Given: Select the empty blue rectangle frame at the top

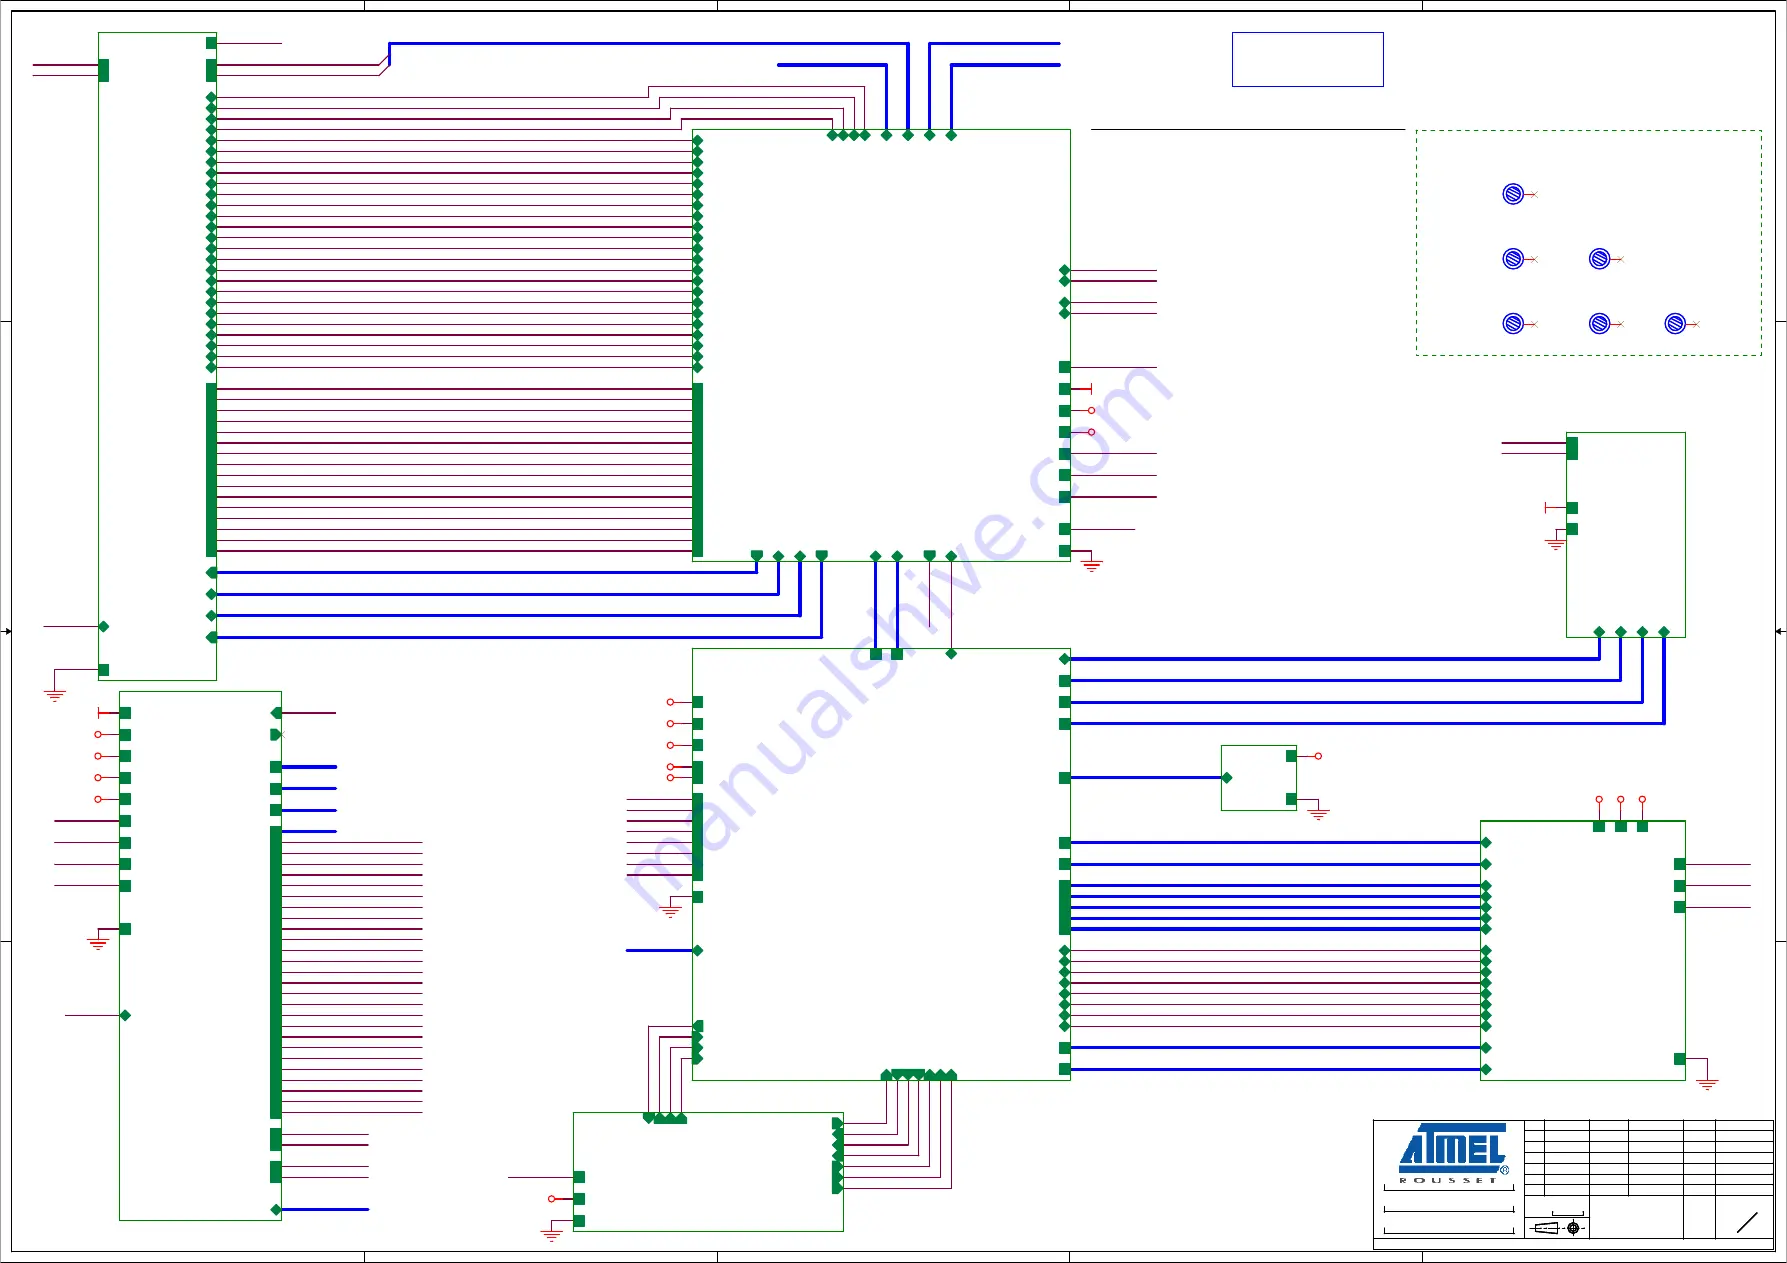Looking at the screenshot, I should click(1307, 59).
